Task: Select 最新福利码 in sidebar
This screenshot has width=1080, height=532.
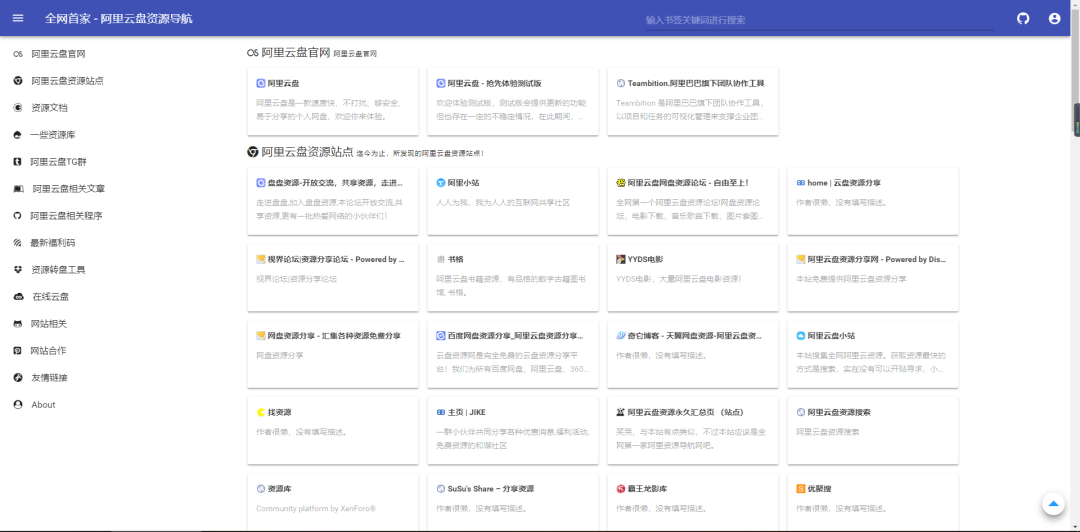Action: (53, 243)
